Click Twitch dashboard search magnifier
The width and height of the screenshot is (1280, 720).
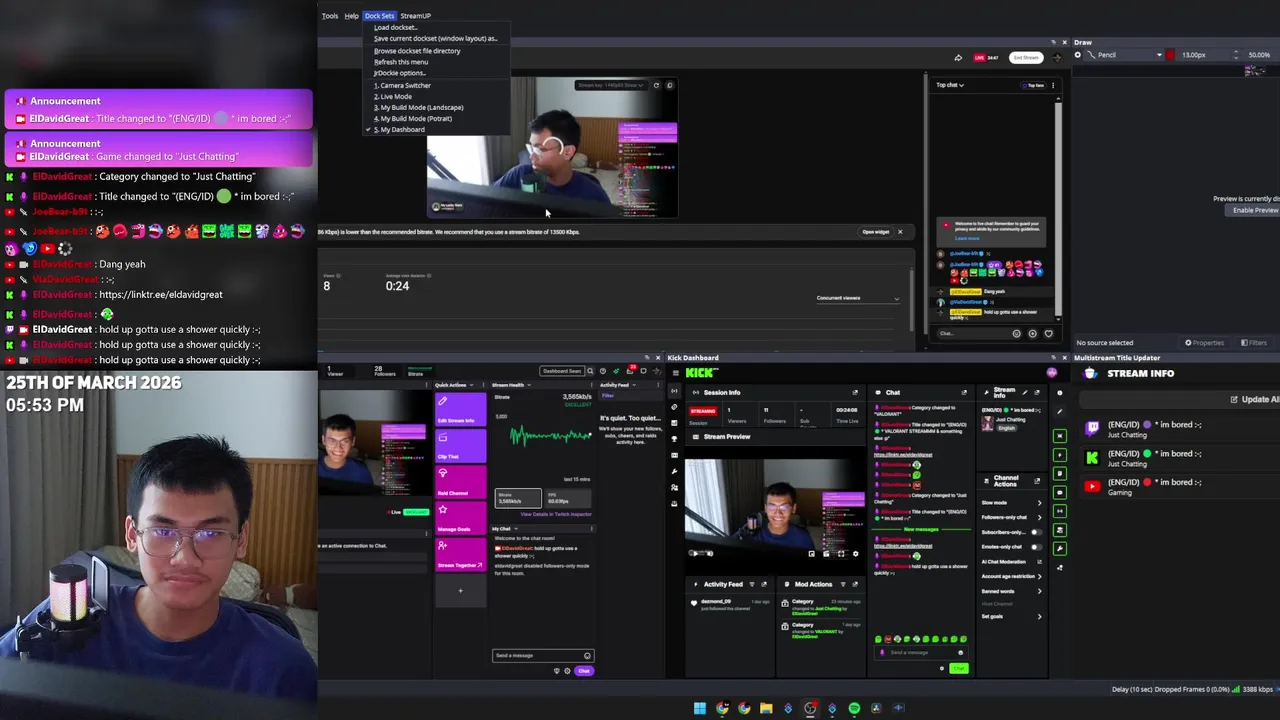pyautogui.click(x=590, y=371)
